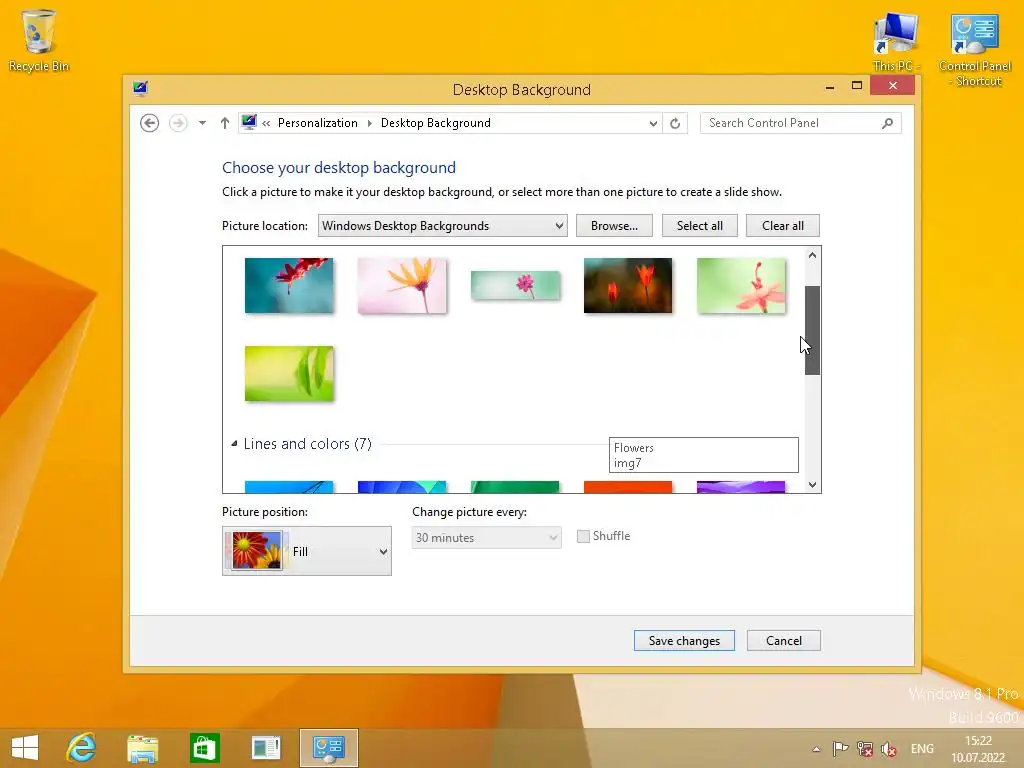Click the Select all button
The height and width of the screenshot is (768, 1024).
699,225
